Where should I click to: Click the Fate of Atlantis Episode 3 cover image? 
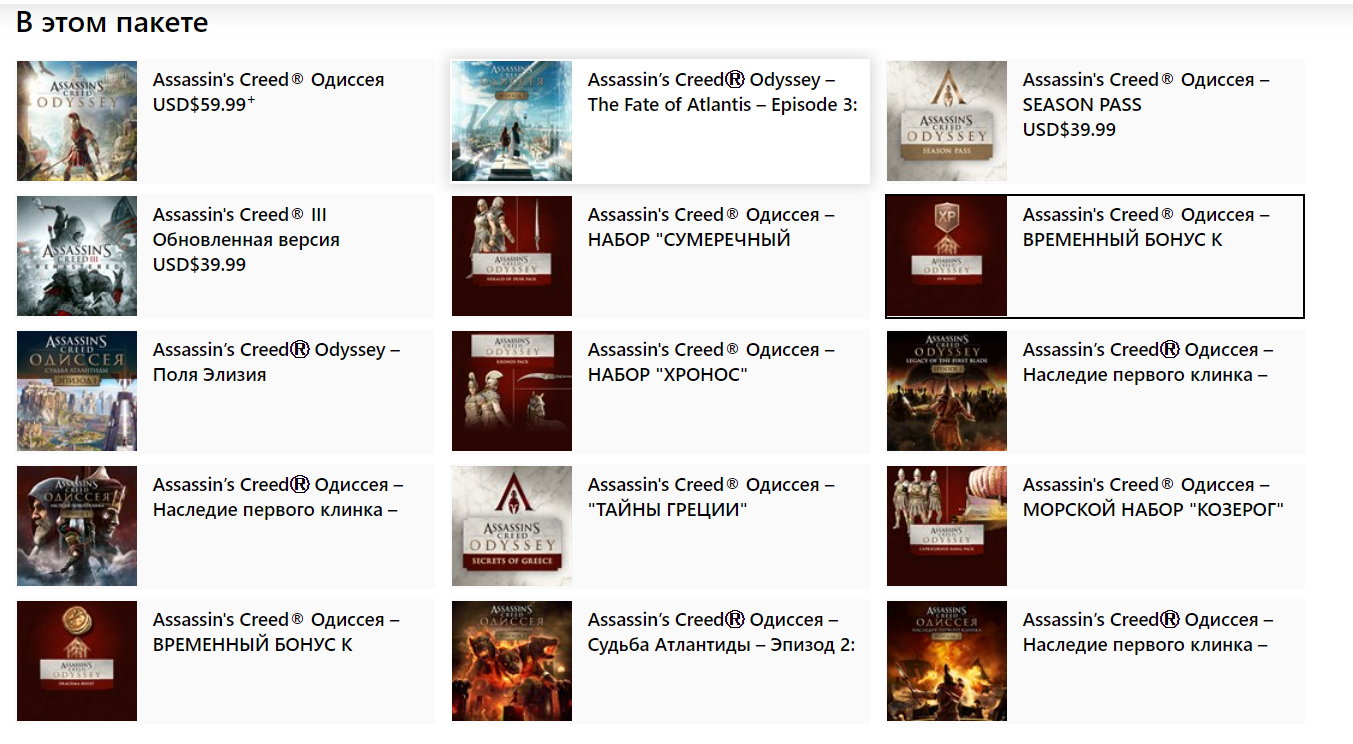pos(512,121)
